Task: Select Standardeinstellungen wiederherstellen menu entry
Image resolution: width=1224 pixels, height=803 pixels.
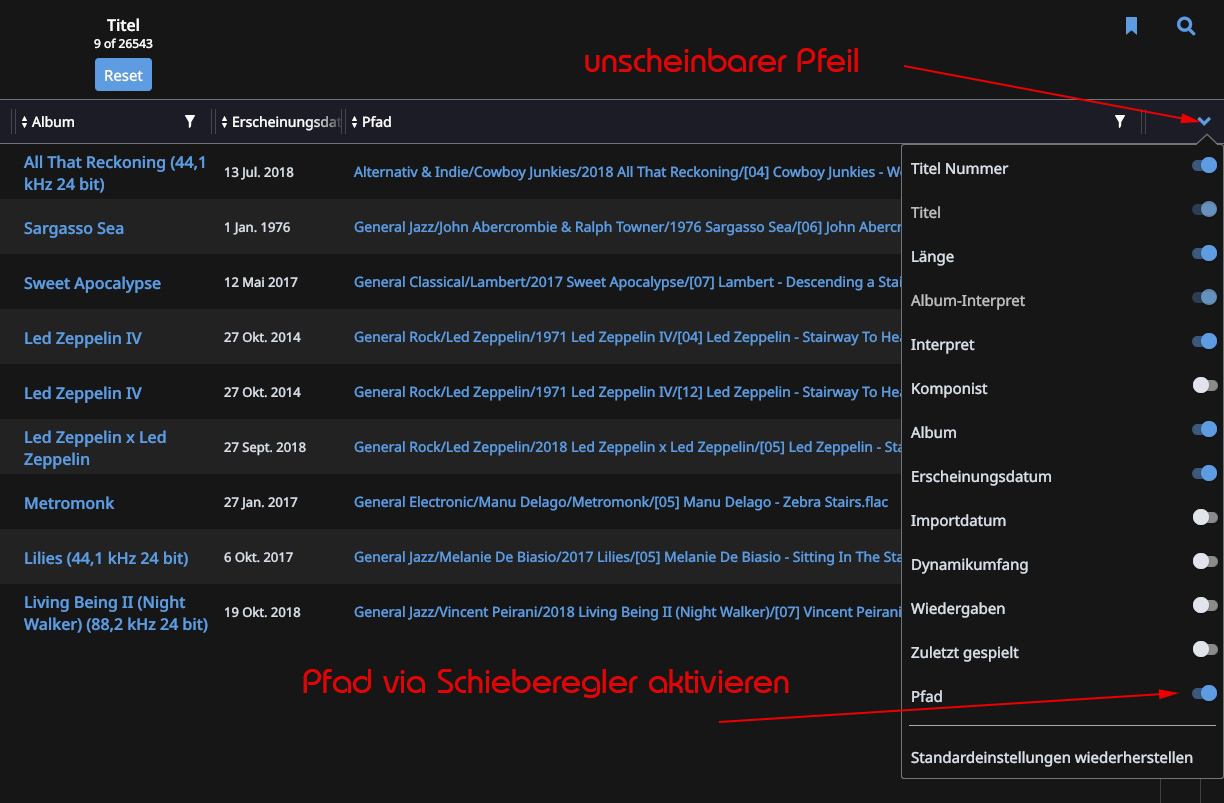Action: click(1051, 757)
